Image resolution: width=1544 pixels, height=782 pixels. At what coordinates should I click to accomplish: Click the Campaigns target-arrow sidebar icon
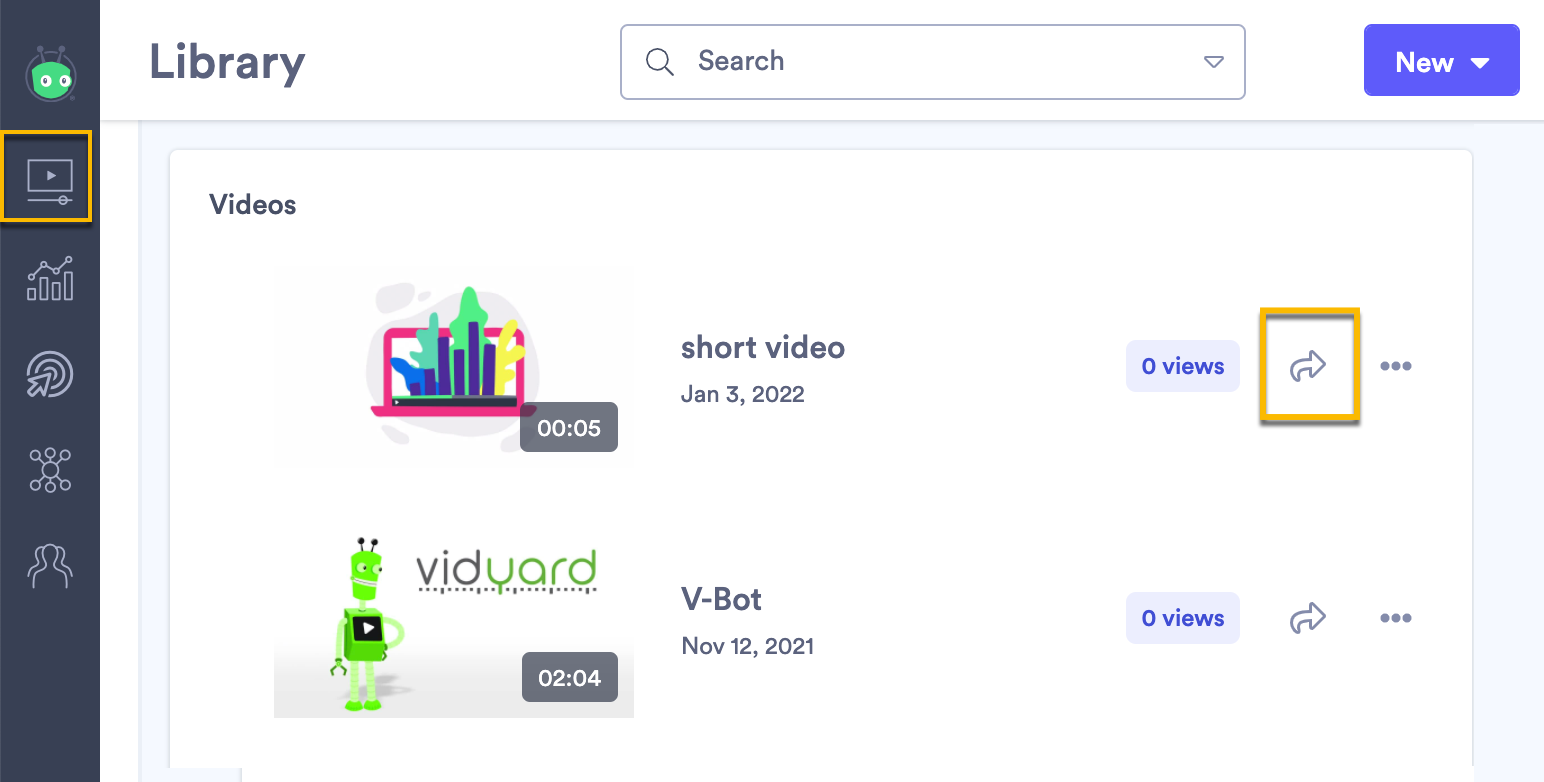click(50, 374)
